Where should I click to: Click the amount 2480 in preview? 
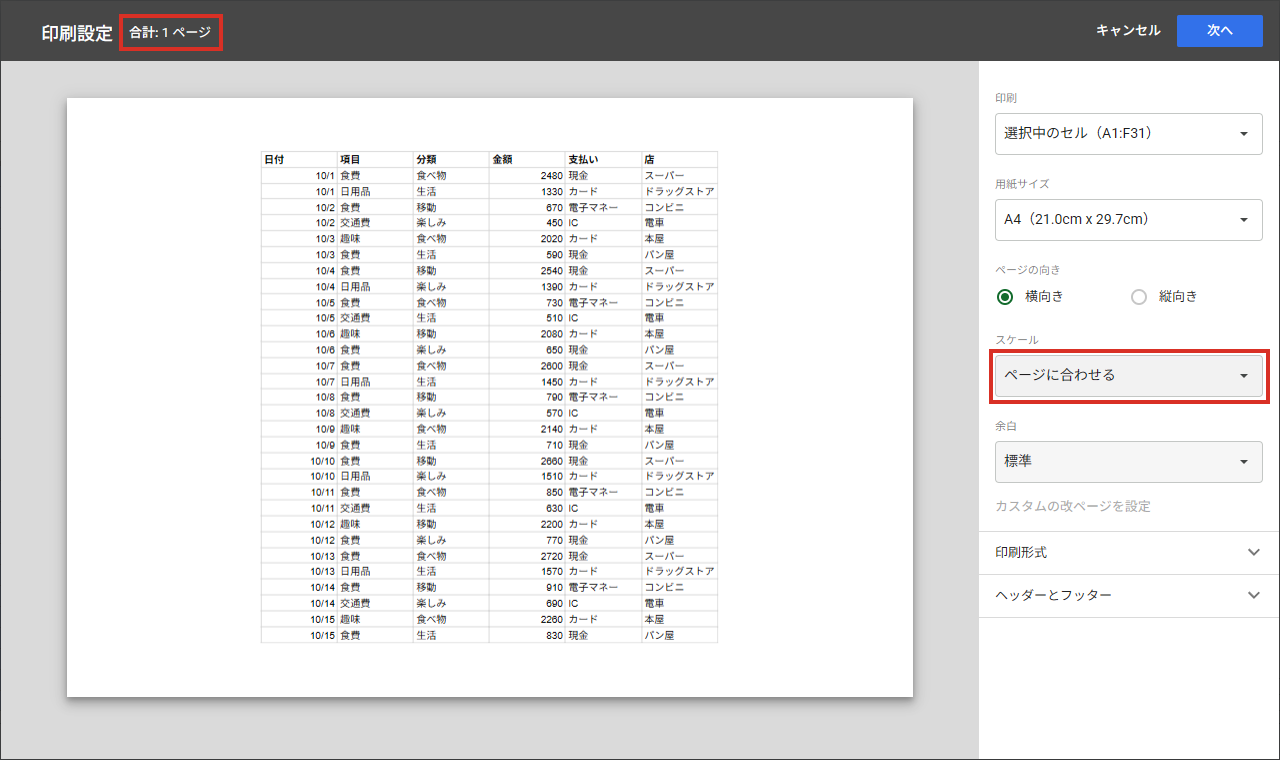pos(551,176)
